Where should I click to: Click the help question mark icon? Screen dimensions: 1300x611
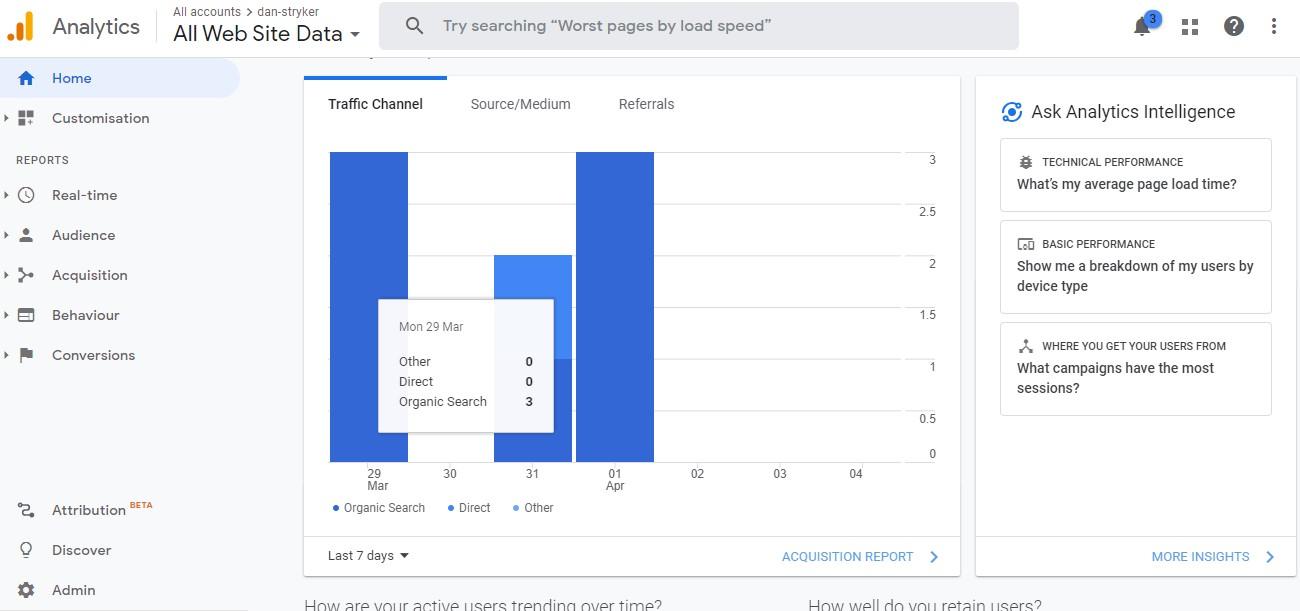[x=1234, y=27]
